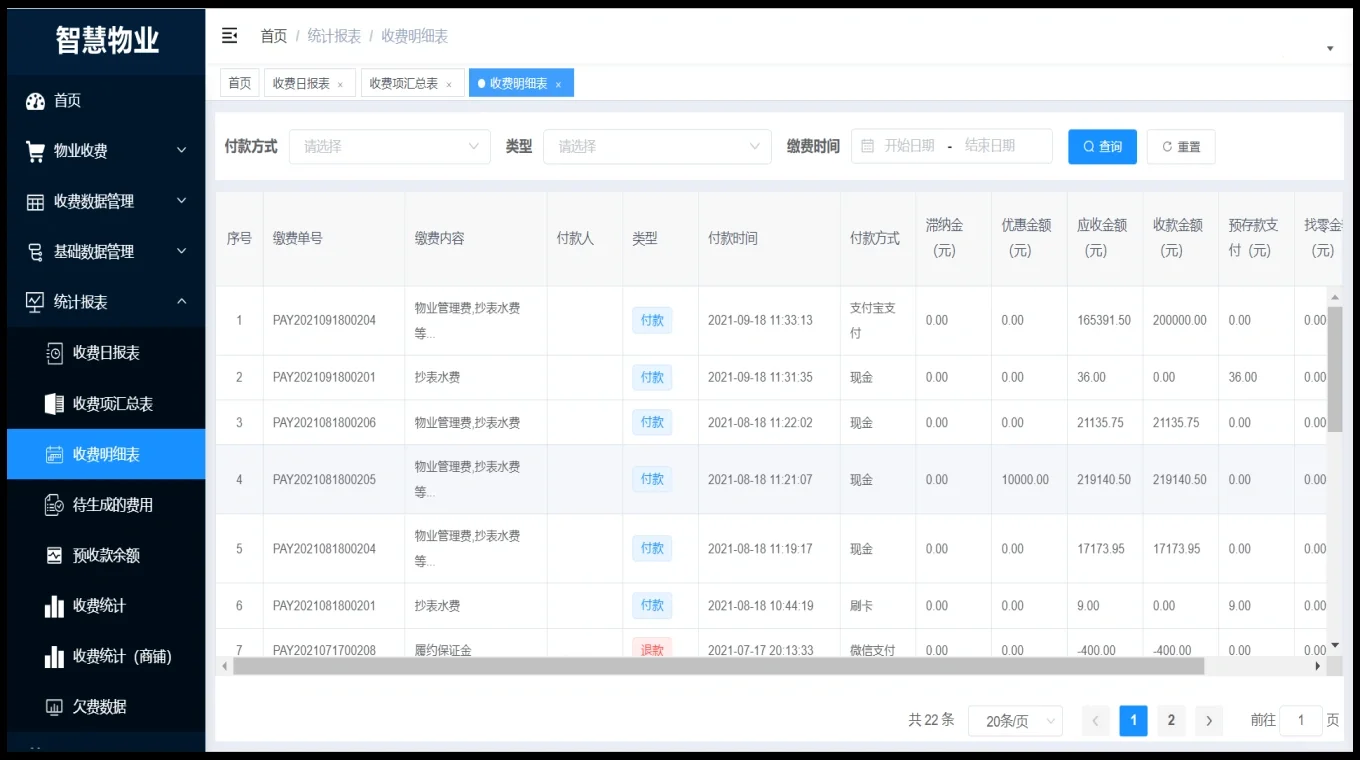The image size is (1360, 760).
Task: Close the 收费日报表 tab
Action: 340,85
